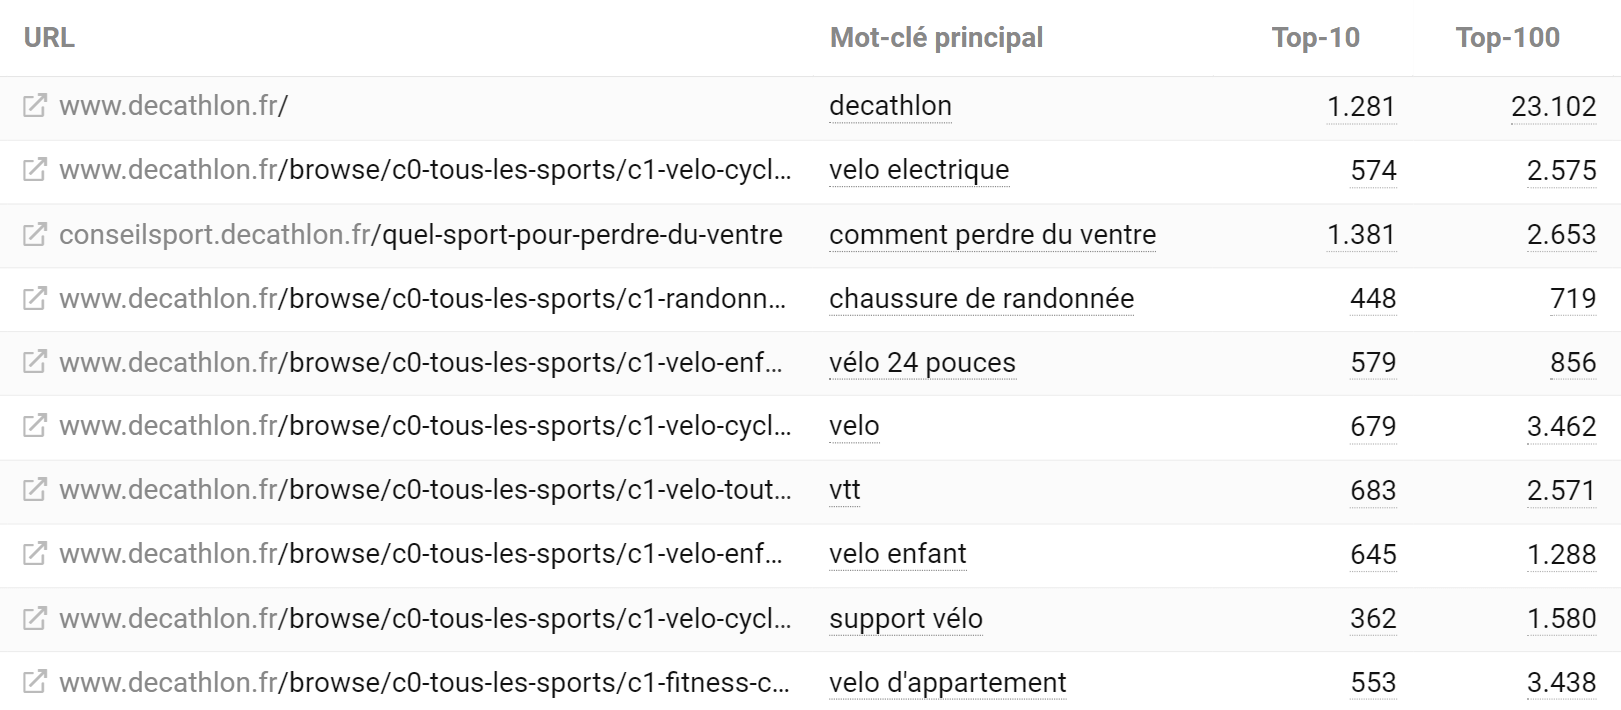
Task: Open the keyword link 'decathlon'
Action: tap(890, 106)
